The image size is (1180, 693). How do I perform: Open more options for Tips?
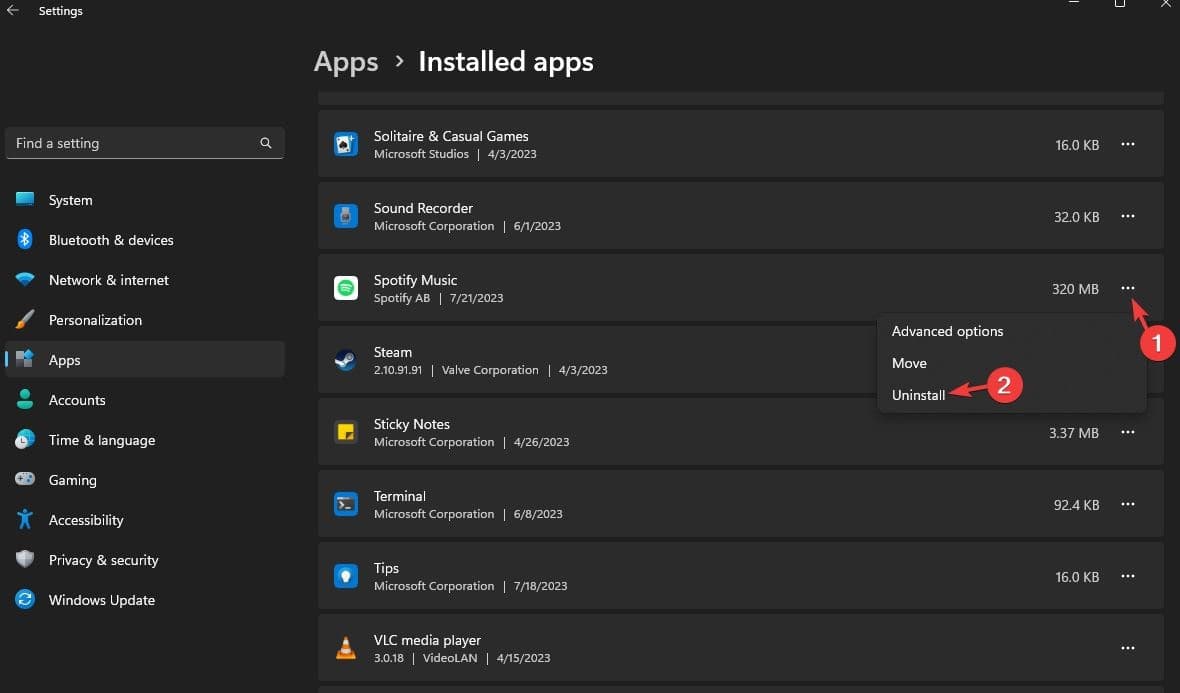1127,576
